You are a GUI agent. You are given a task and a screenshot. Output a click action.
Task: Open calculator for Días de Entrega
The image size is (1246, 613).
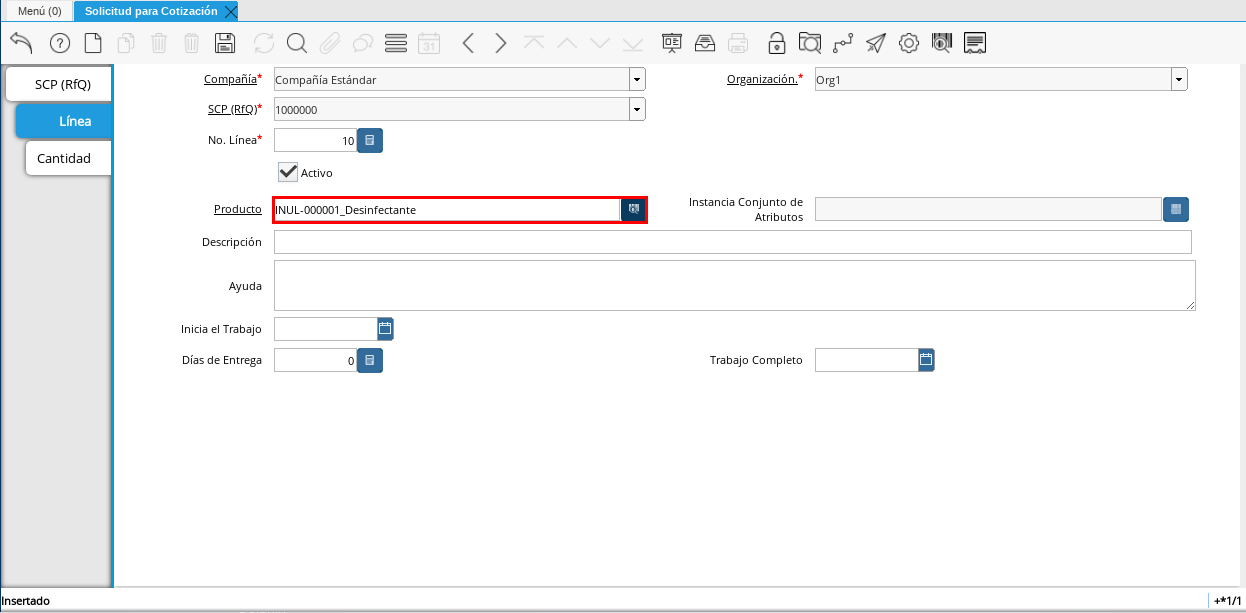370,360
